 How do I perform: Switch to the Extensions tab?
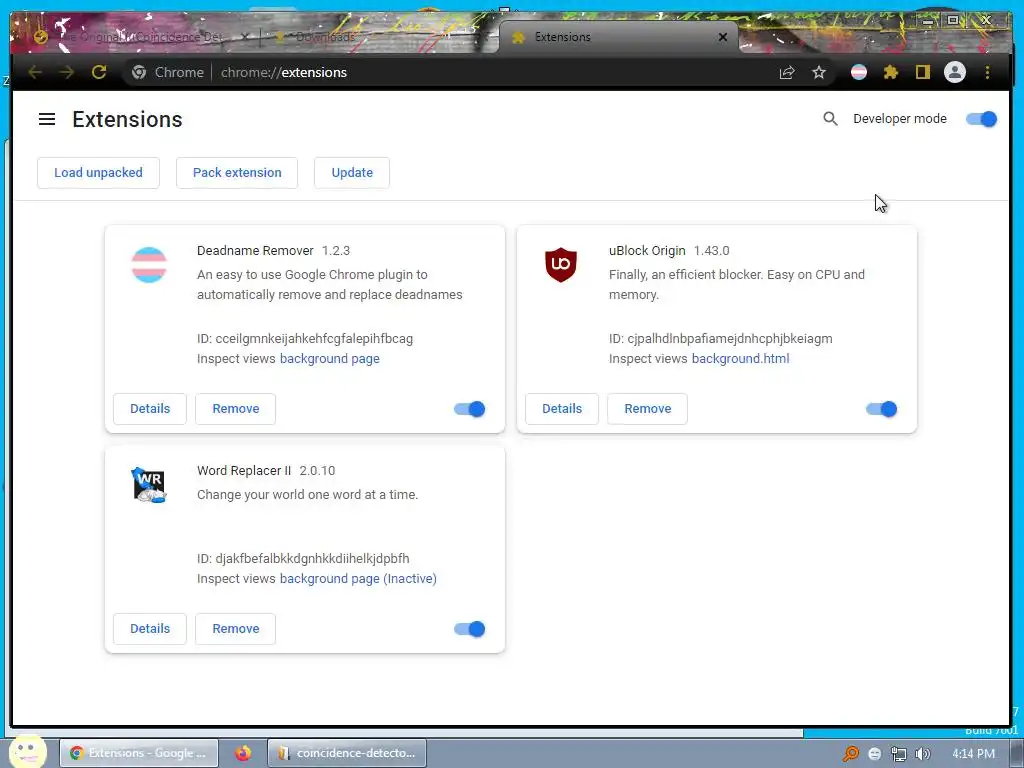coord(618,37)
